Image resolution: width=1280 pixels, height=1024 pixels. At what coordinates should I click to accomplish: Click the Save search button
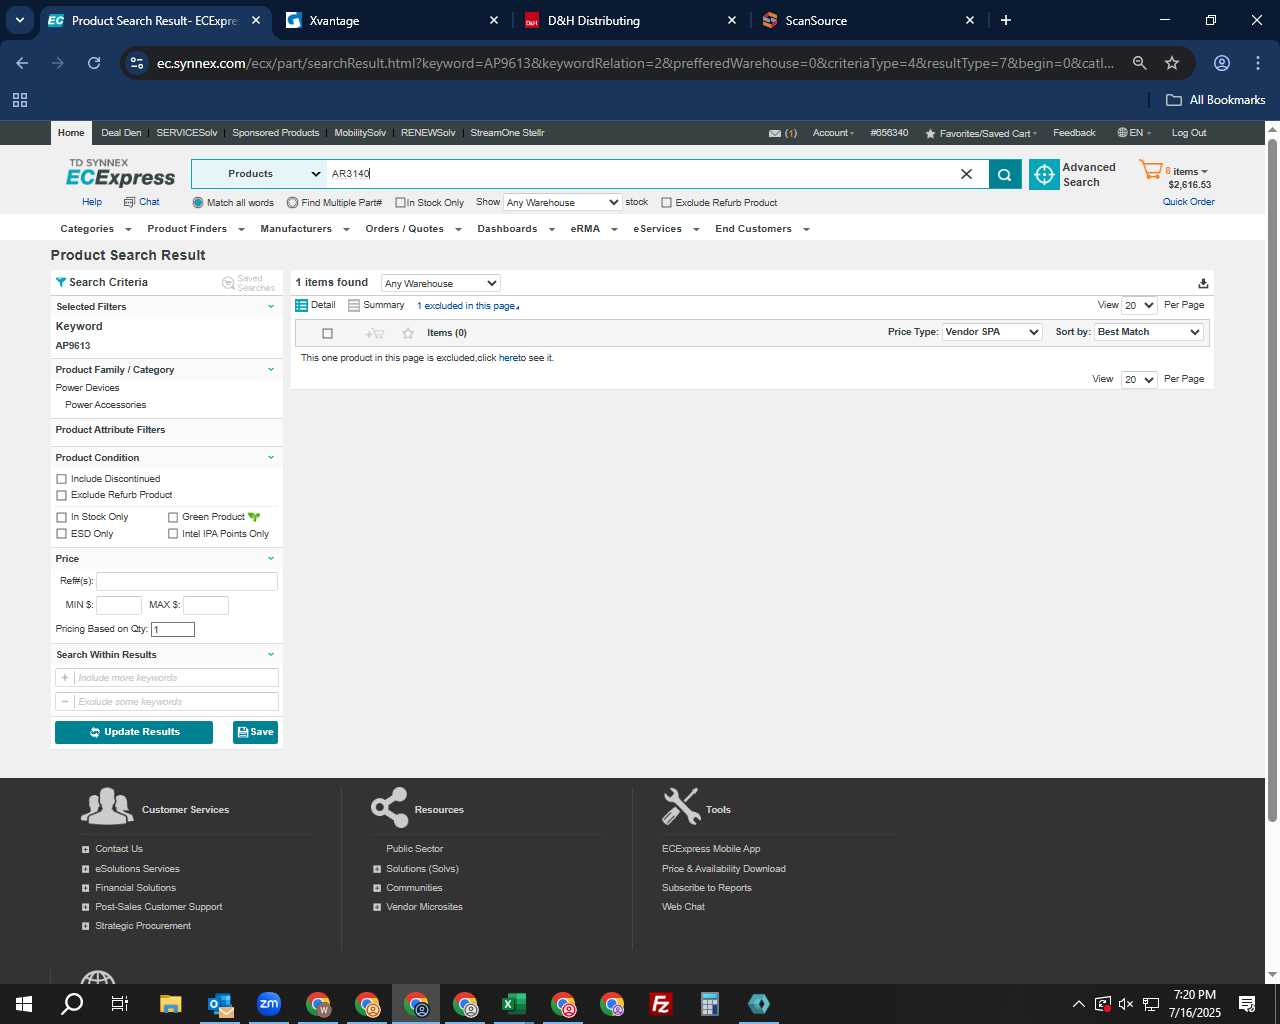[x=255, y=732]
